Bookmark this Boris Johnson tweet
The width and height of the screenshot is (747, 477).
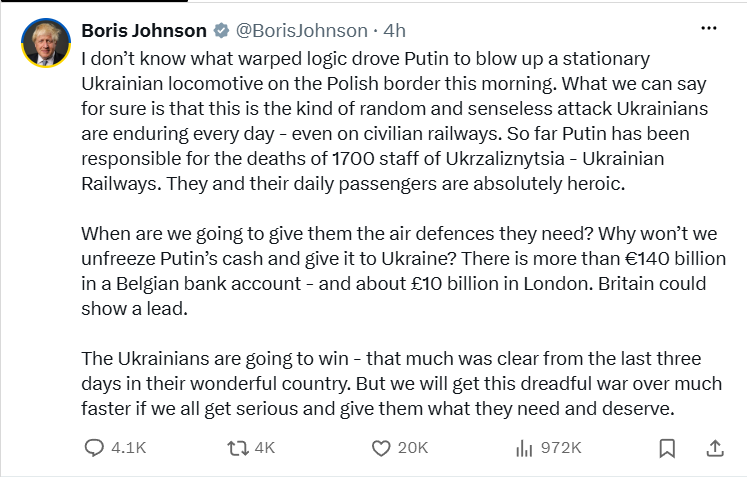(667, 448)
